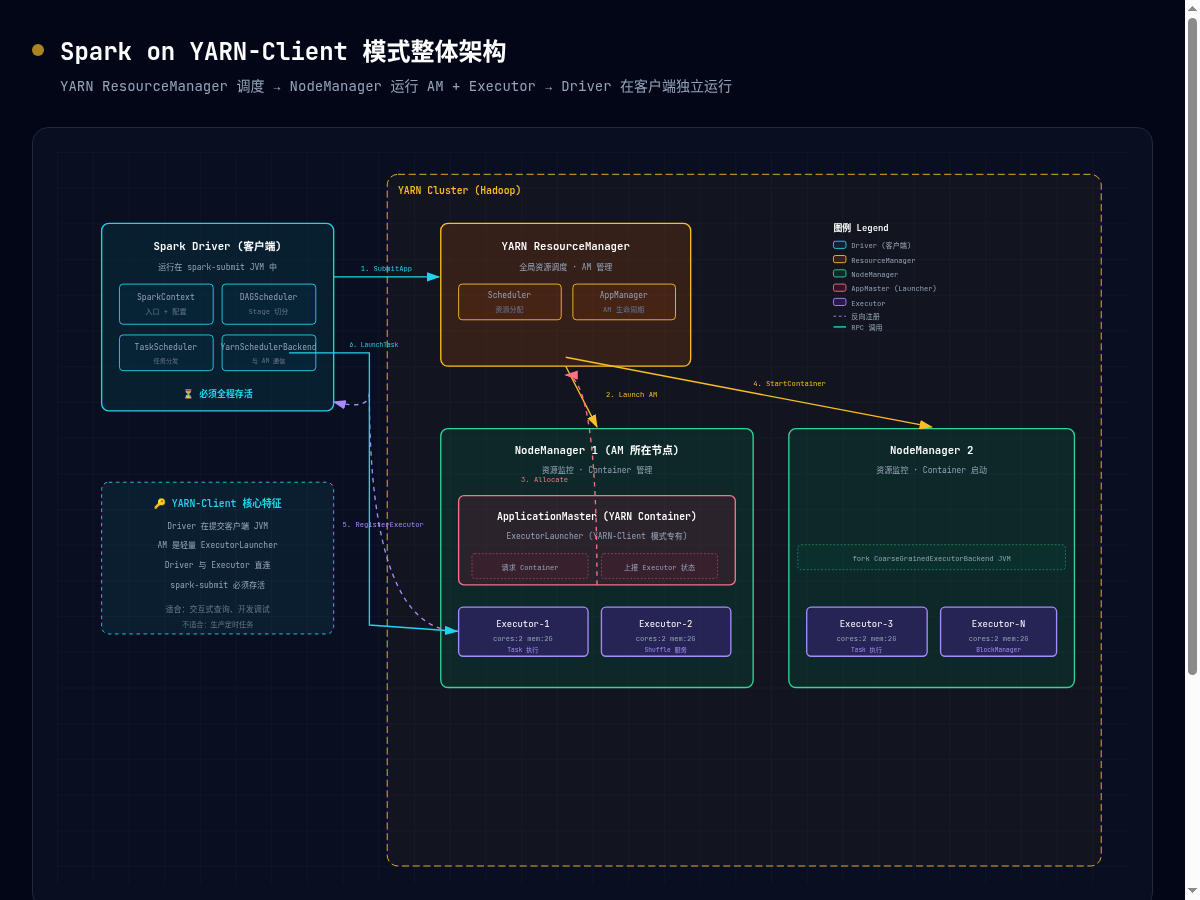Viewport: 1200px width, 900px height.
Task: Click the 适合: 交互式查询、开发调试 line
Action: (x=217, y=609)
